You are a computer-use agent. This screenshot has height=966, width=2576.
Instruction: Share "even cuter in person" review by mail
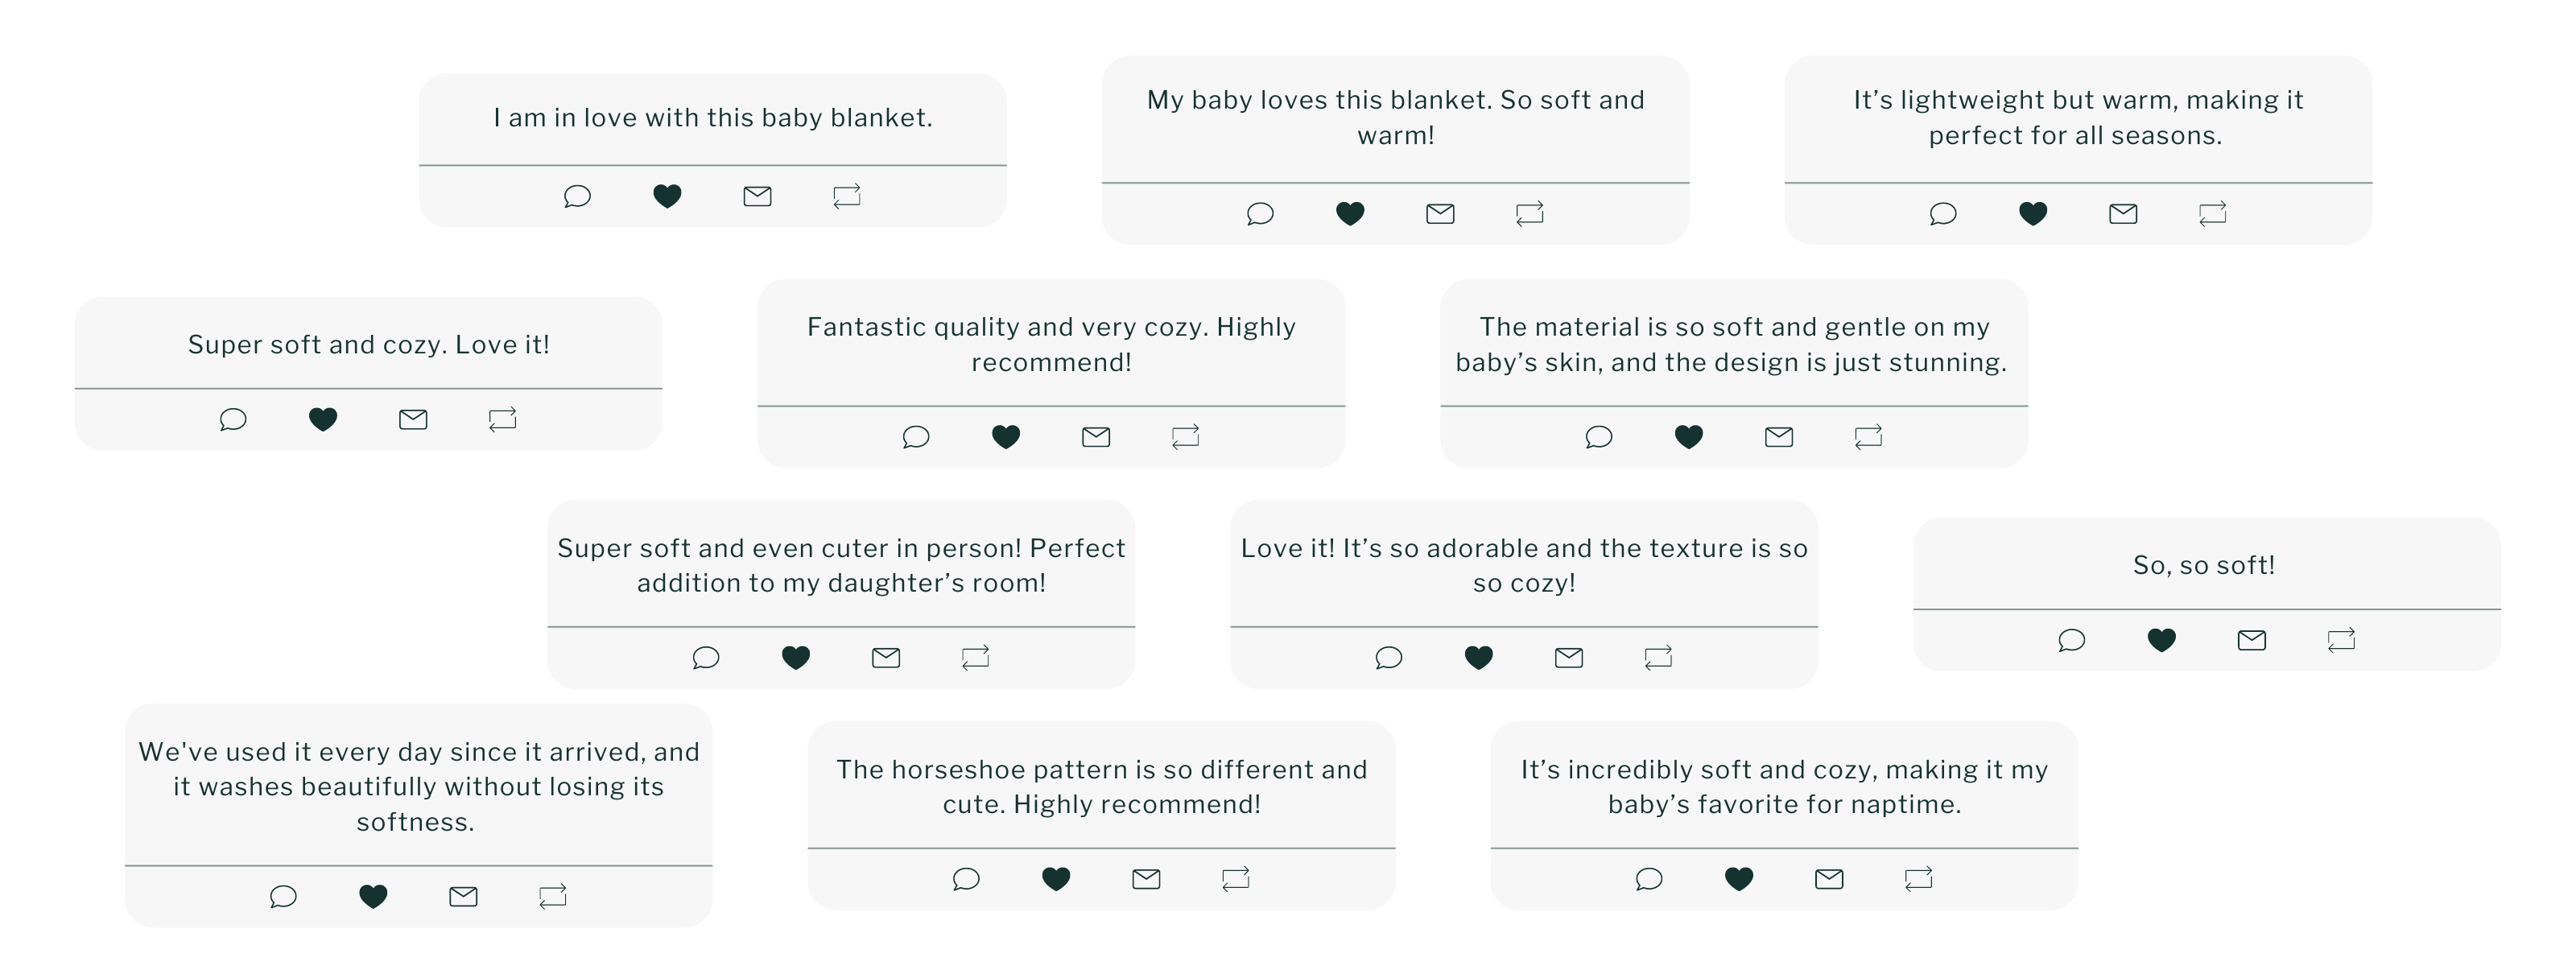[x=885, y=657]
